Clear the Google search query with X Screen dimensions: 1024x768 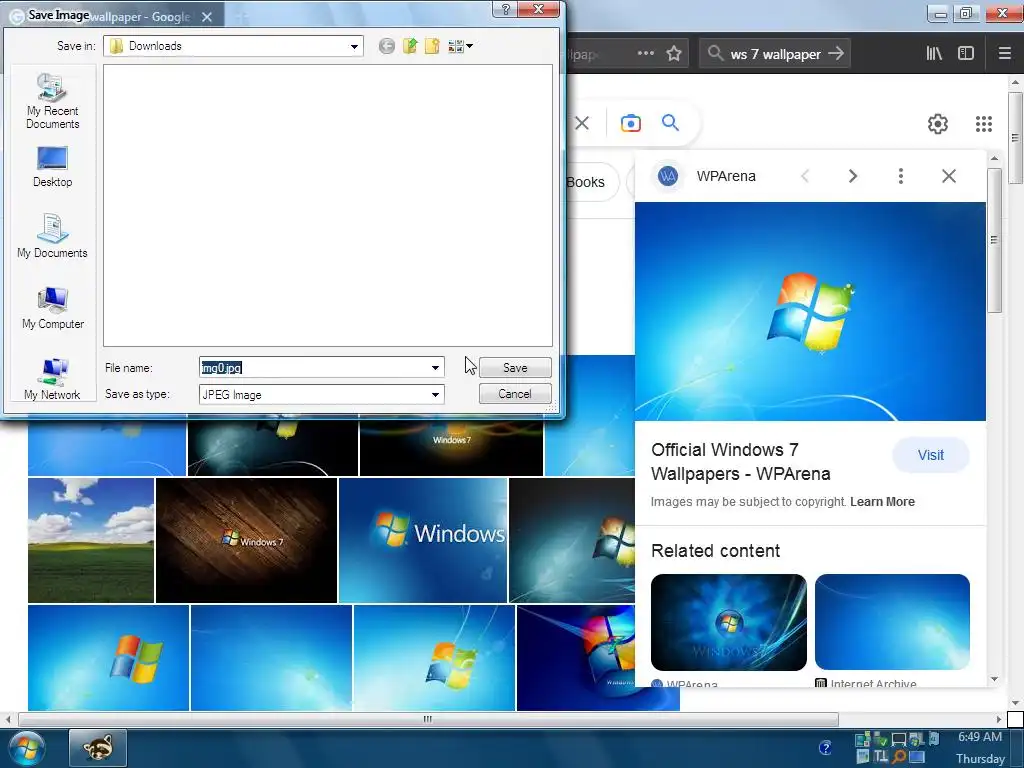coord(582,123)
